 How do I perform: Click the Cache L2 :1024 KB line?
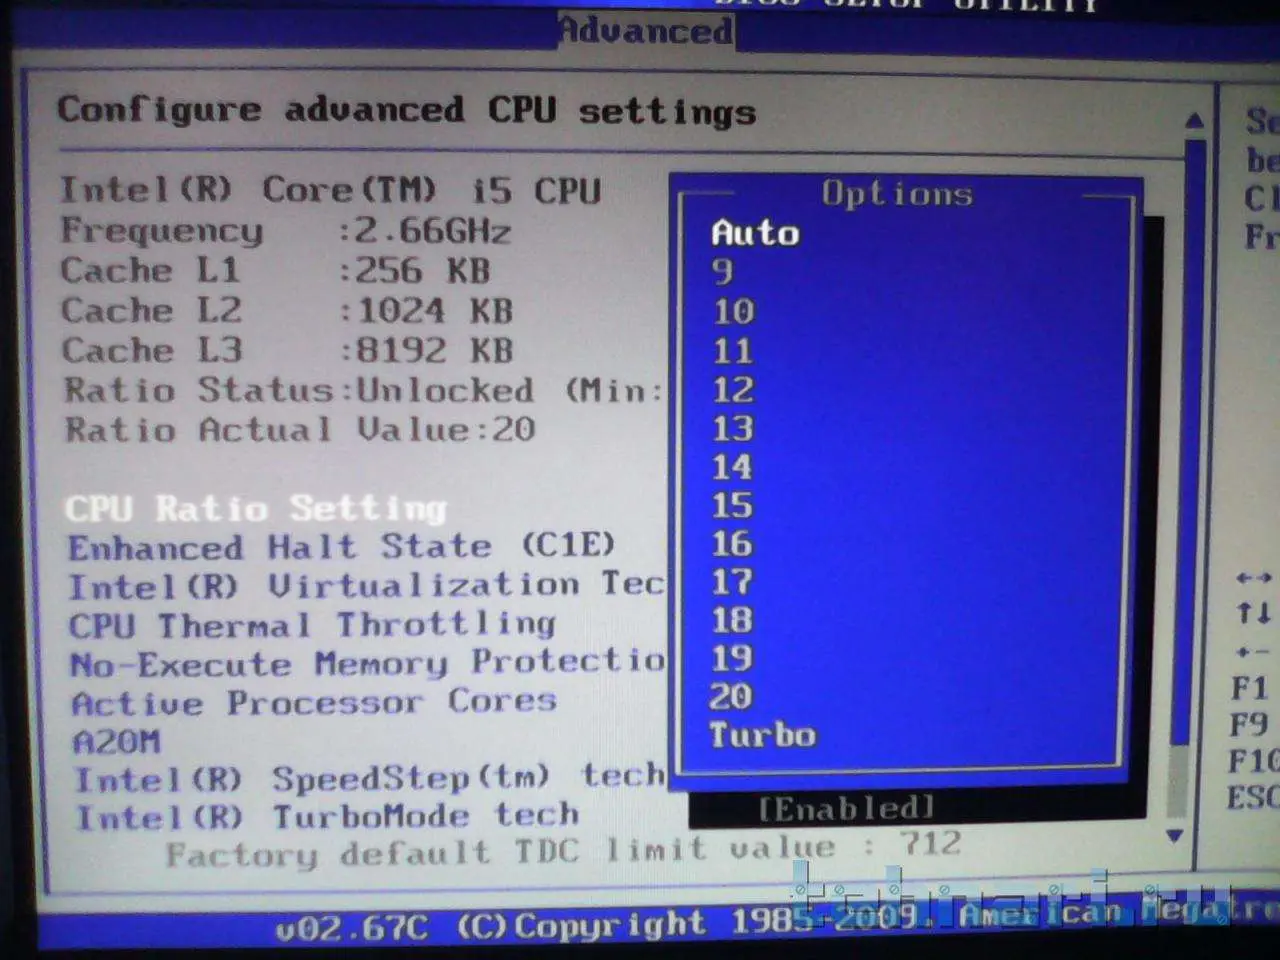pyautogui.click(x=287, y=310)
